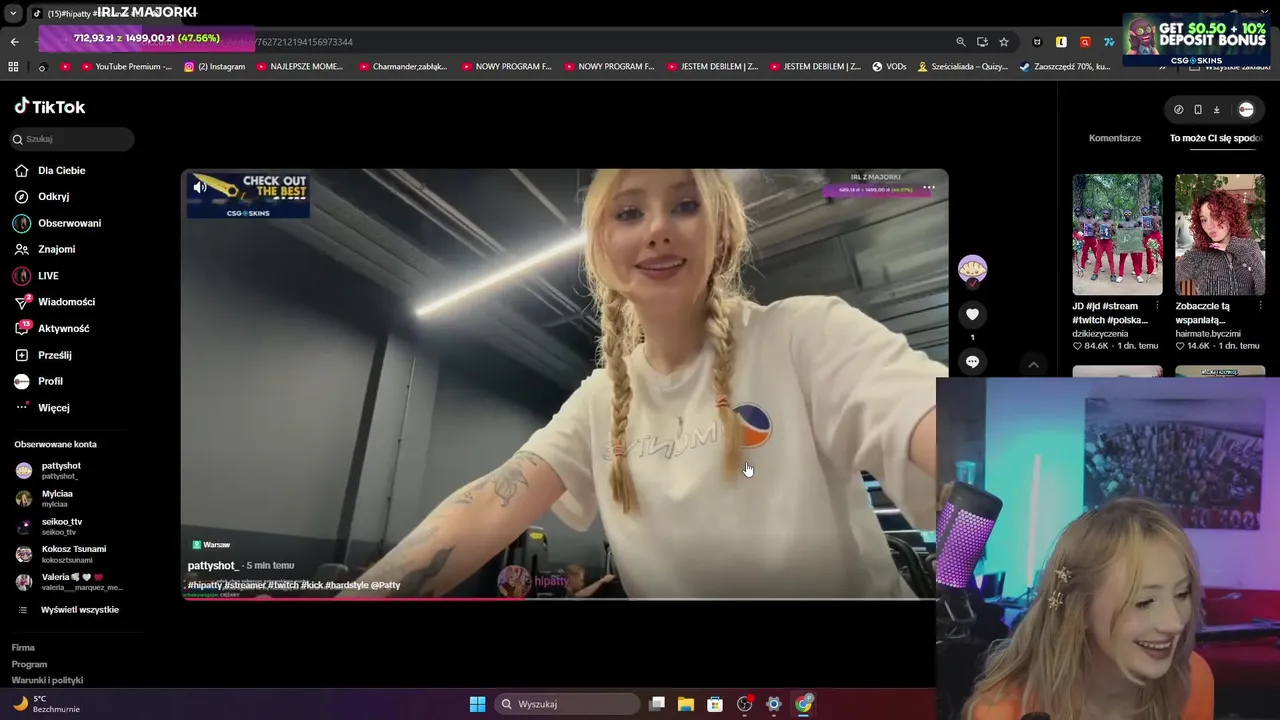Open Charmander,zabłąk... bookmark
Viewport: 1280px width, 720px height.
(x=404, y=67)
